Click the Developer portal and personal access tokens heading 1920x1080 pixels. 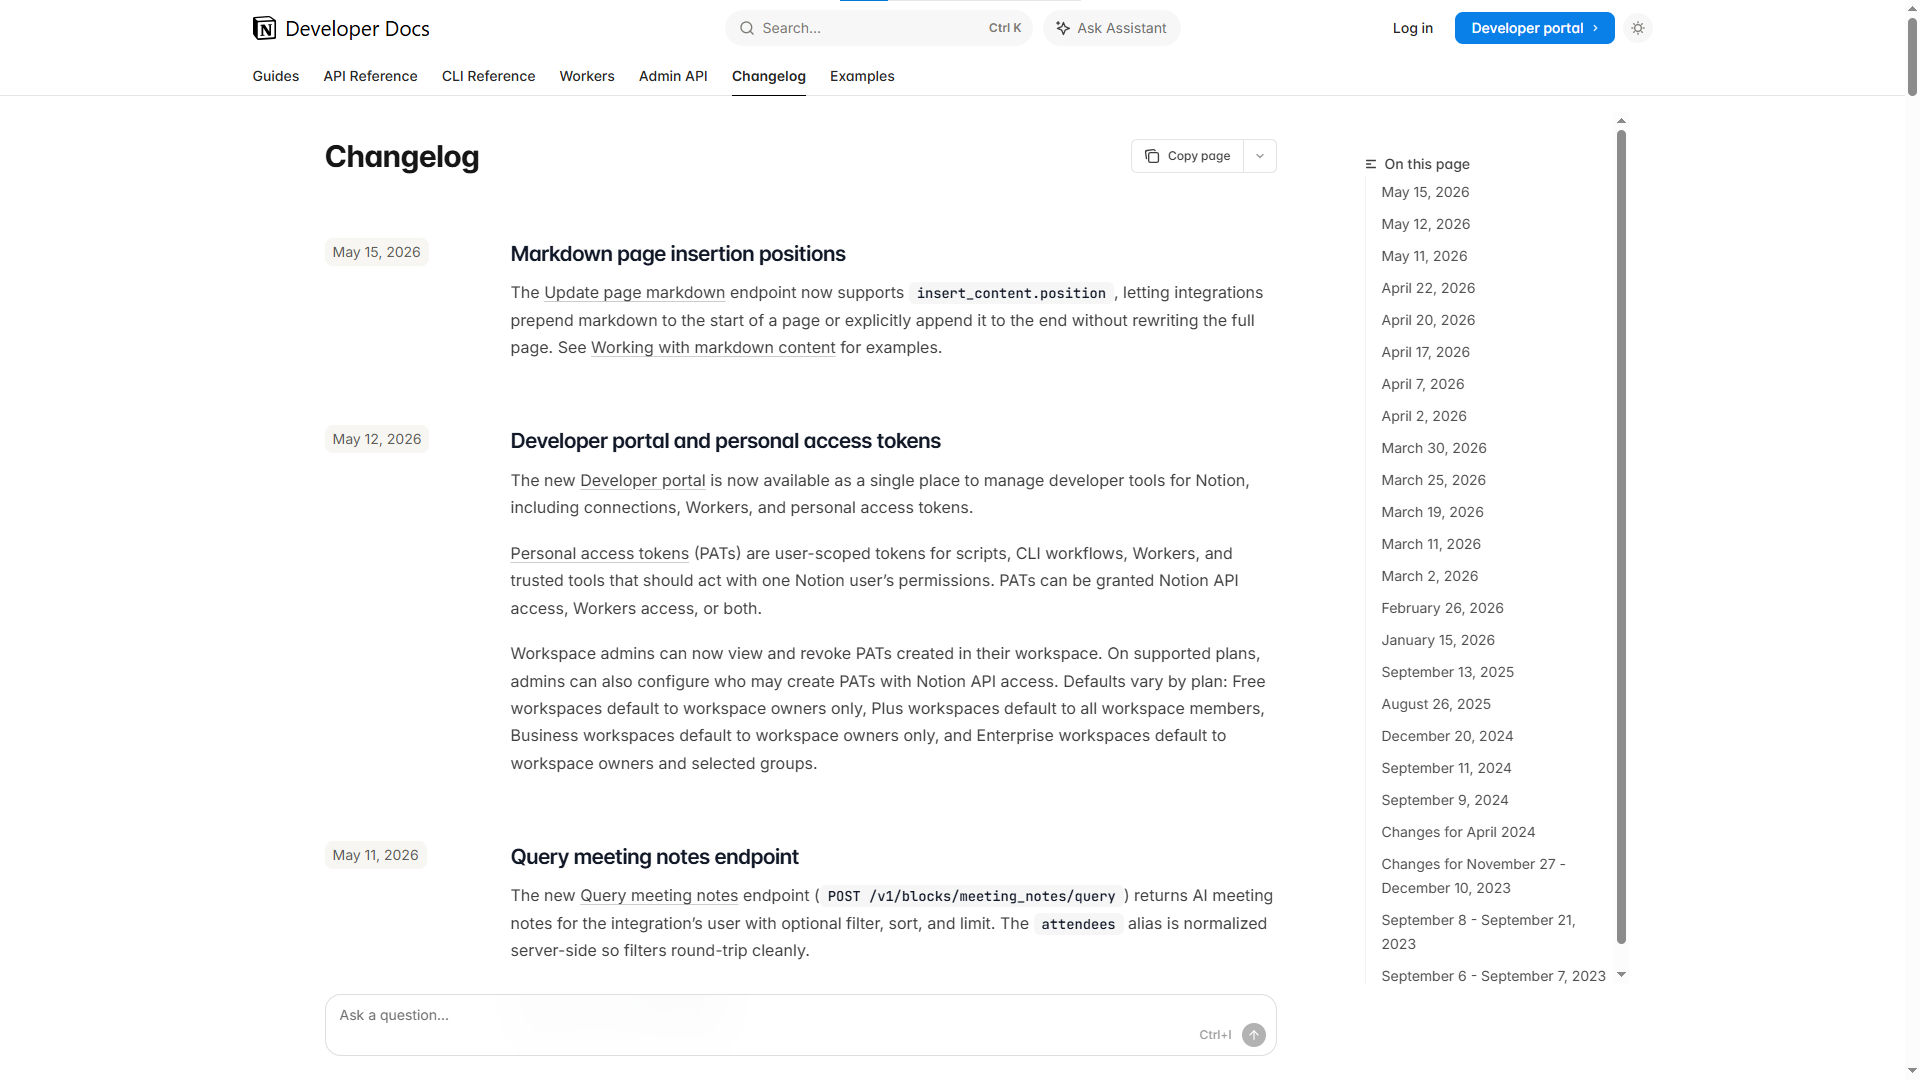pos(725,441)
